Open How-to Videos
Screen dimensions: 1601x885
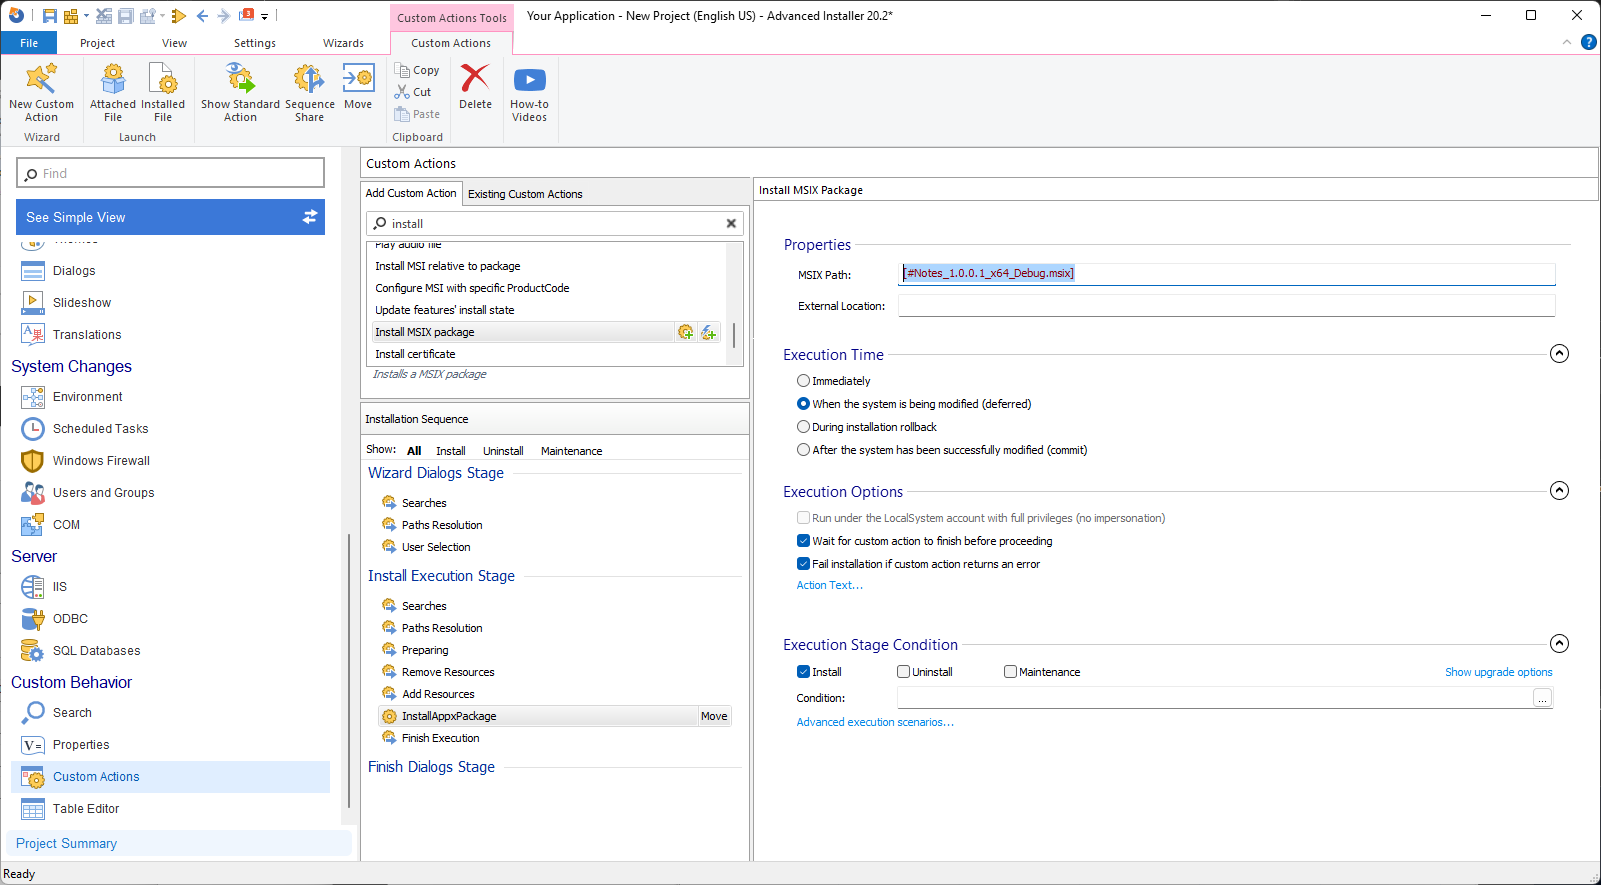(529, 92)
